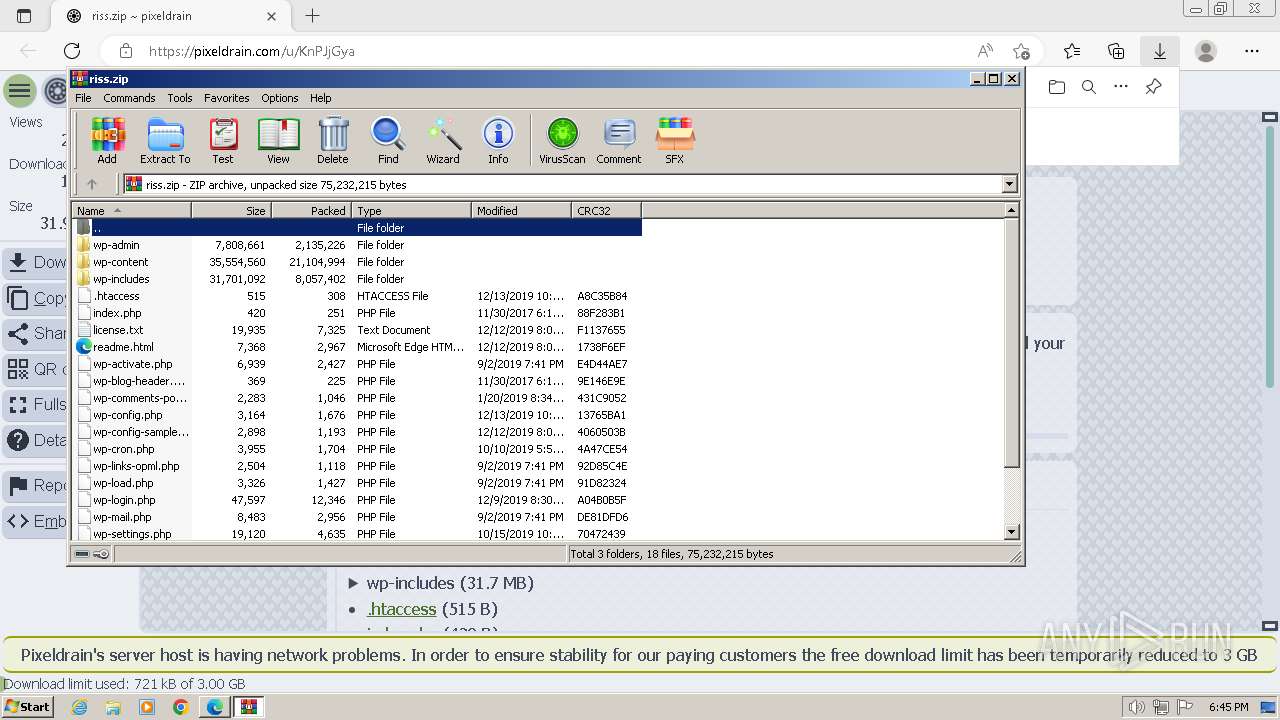Select the wp-content folder row
1280x720 pixels.
point(356,262)
